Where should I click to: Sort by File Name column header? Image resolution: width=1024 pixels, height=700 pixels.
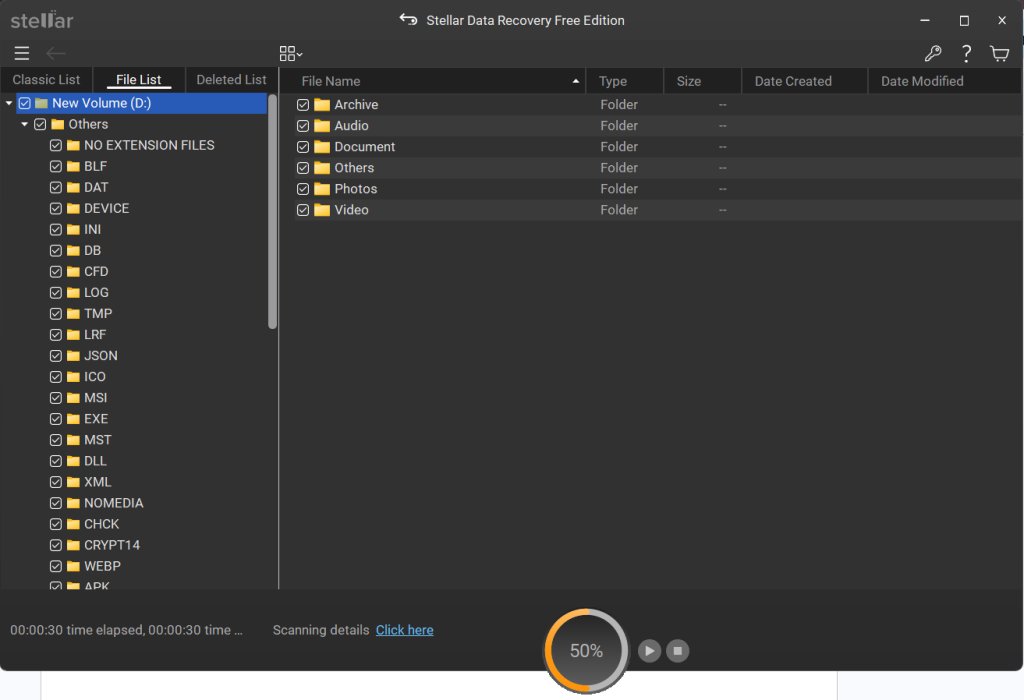432,81
